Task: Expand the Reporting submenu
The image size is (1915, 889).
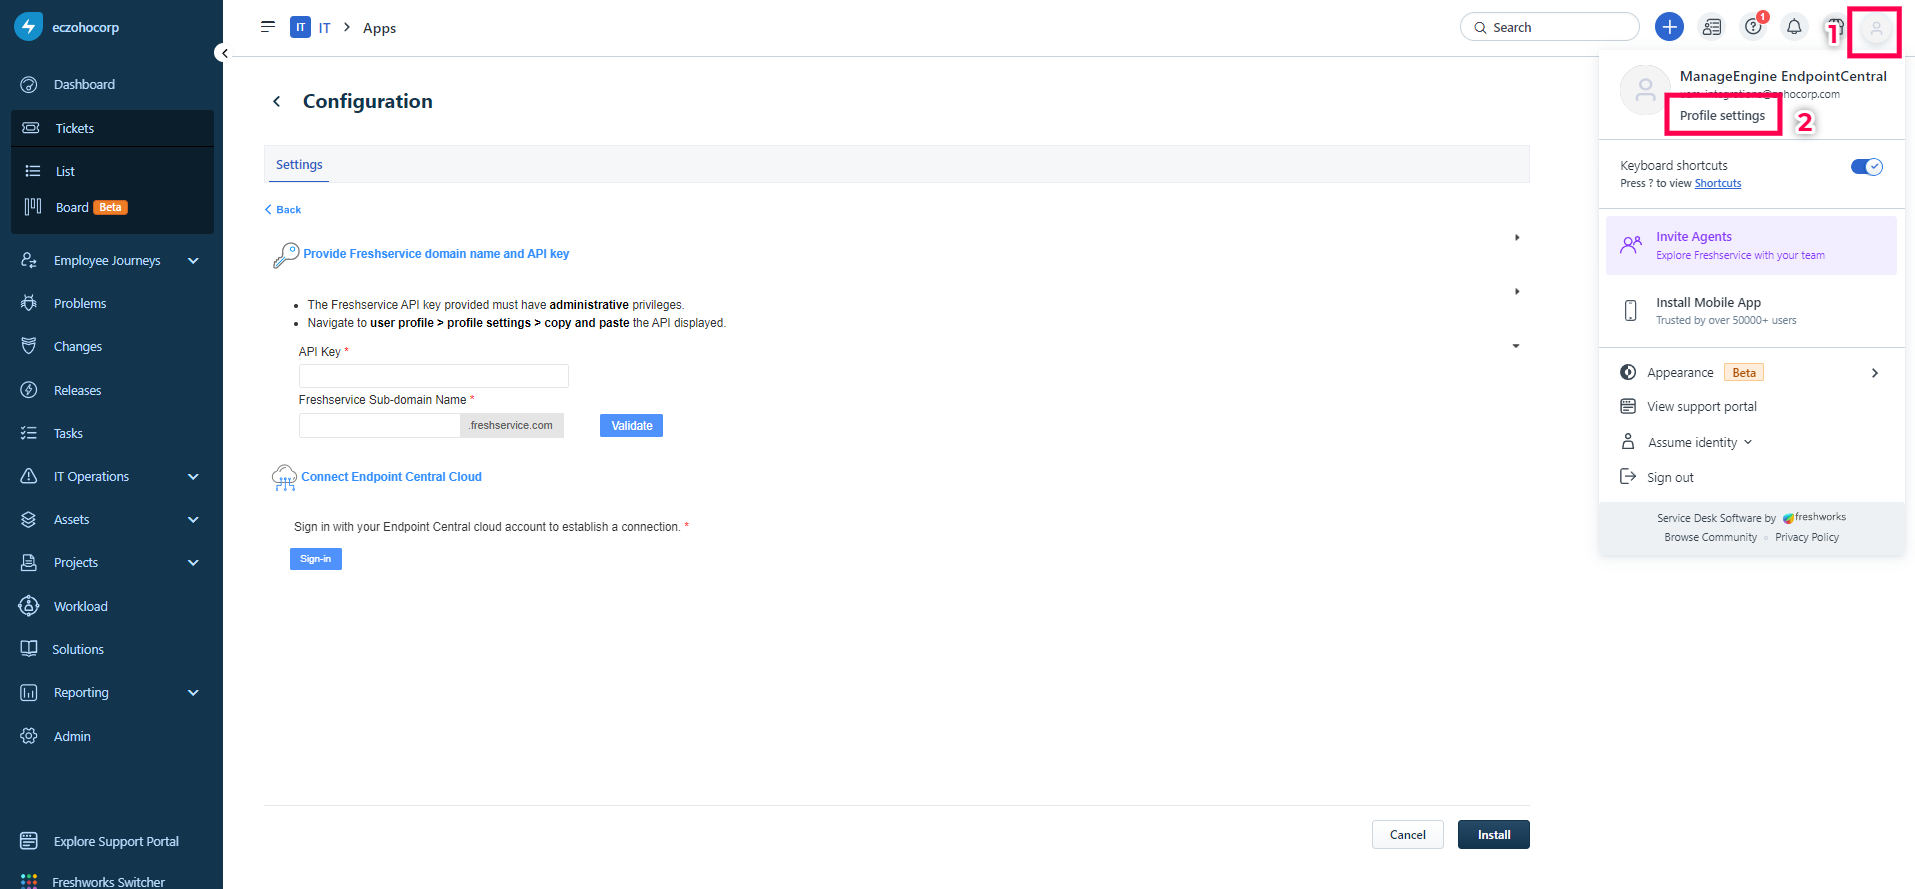Action: pos(193,693)
